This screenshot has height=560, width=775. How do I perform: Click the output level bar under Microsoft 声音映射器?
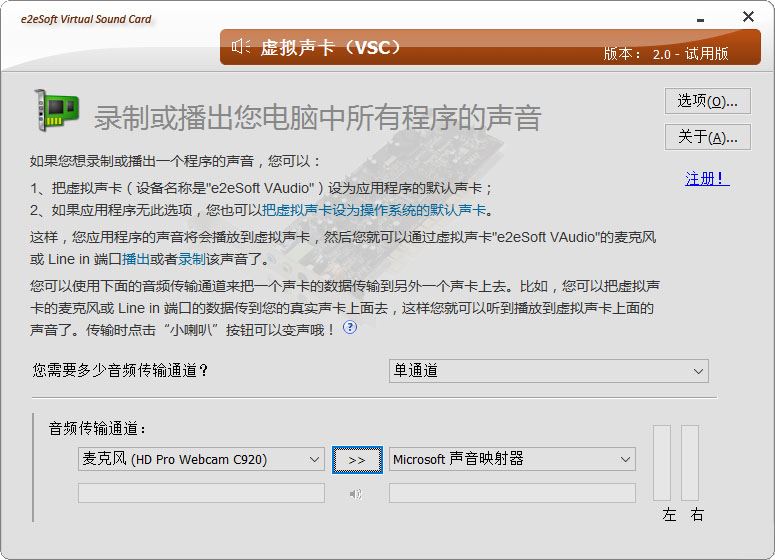pyautogui.click(x=512, y=493)
